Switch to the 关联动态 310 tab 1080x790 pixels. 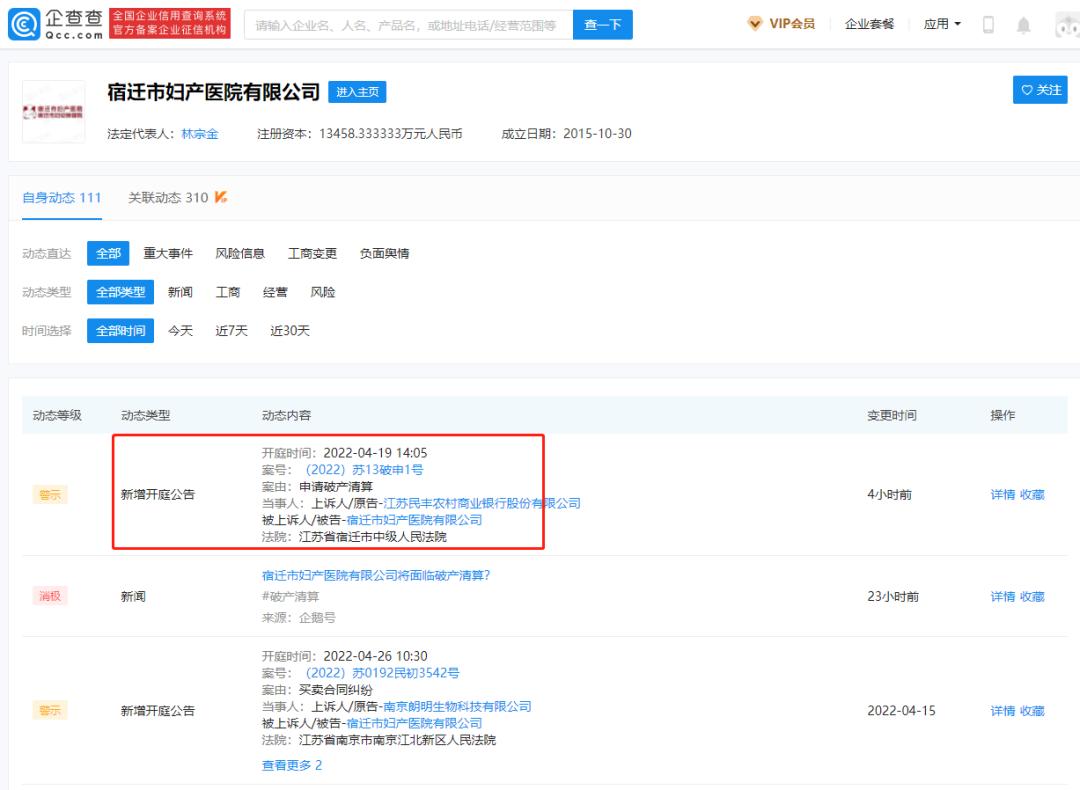[x=168, y=197]
